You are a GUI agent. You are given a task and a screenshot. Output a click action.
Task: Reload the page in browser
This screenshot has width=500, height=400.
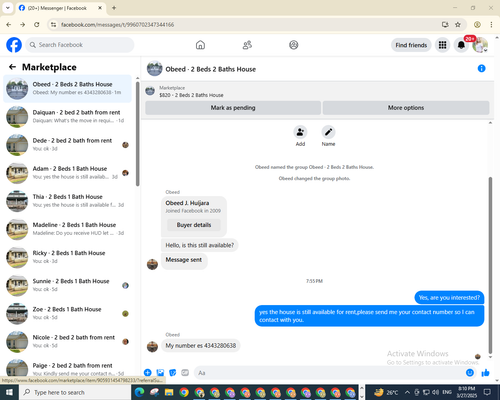point(37,25)
